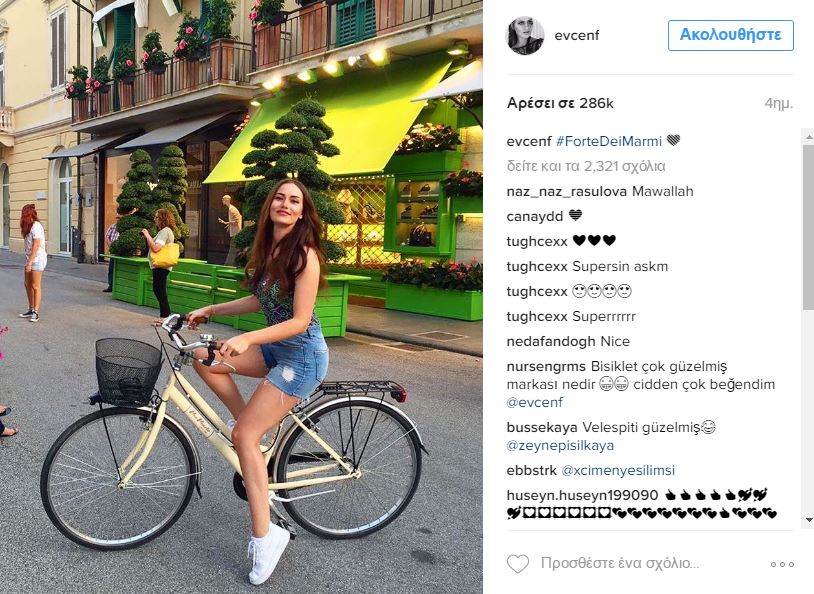Click the heart like icon

pyautogui.click(x=518, y=563)
